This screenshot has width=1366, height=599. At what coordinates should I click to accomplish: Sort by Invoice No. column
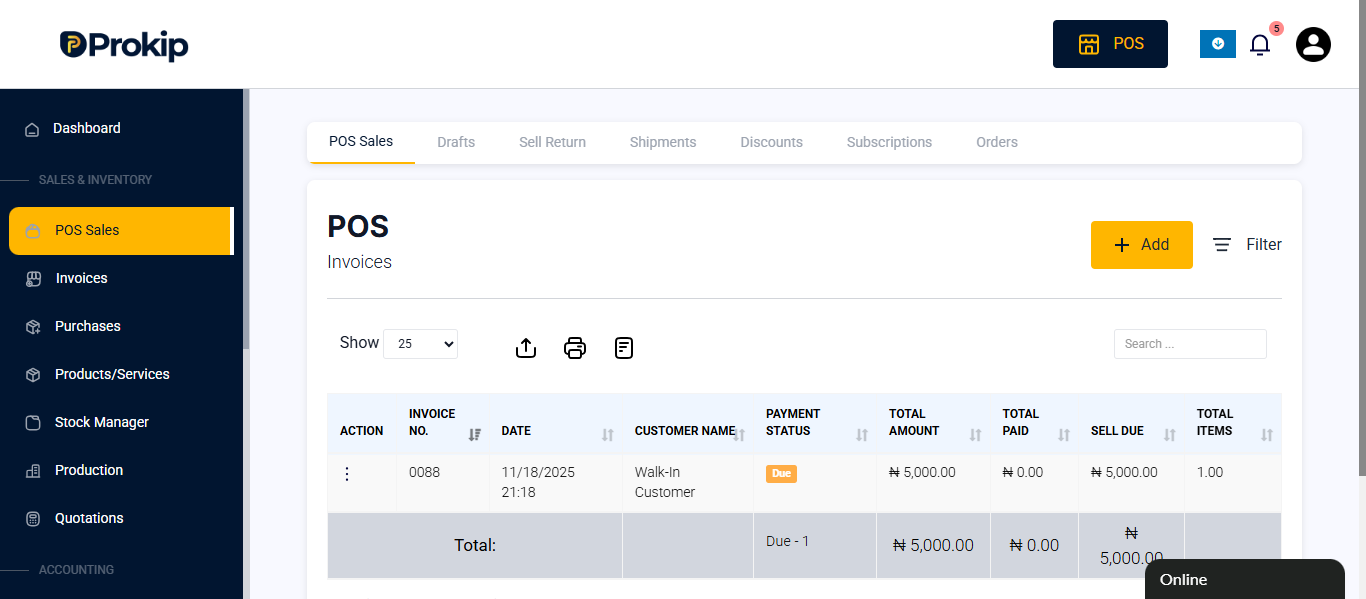coord(443,423)
